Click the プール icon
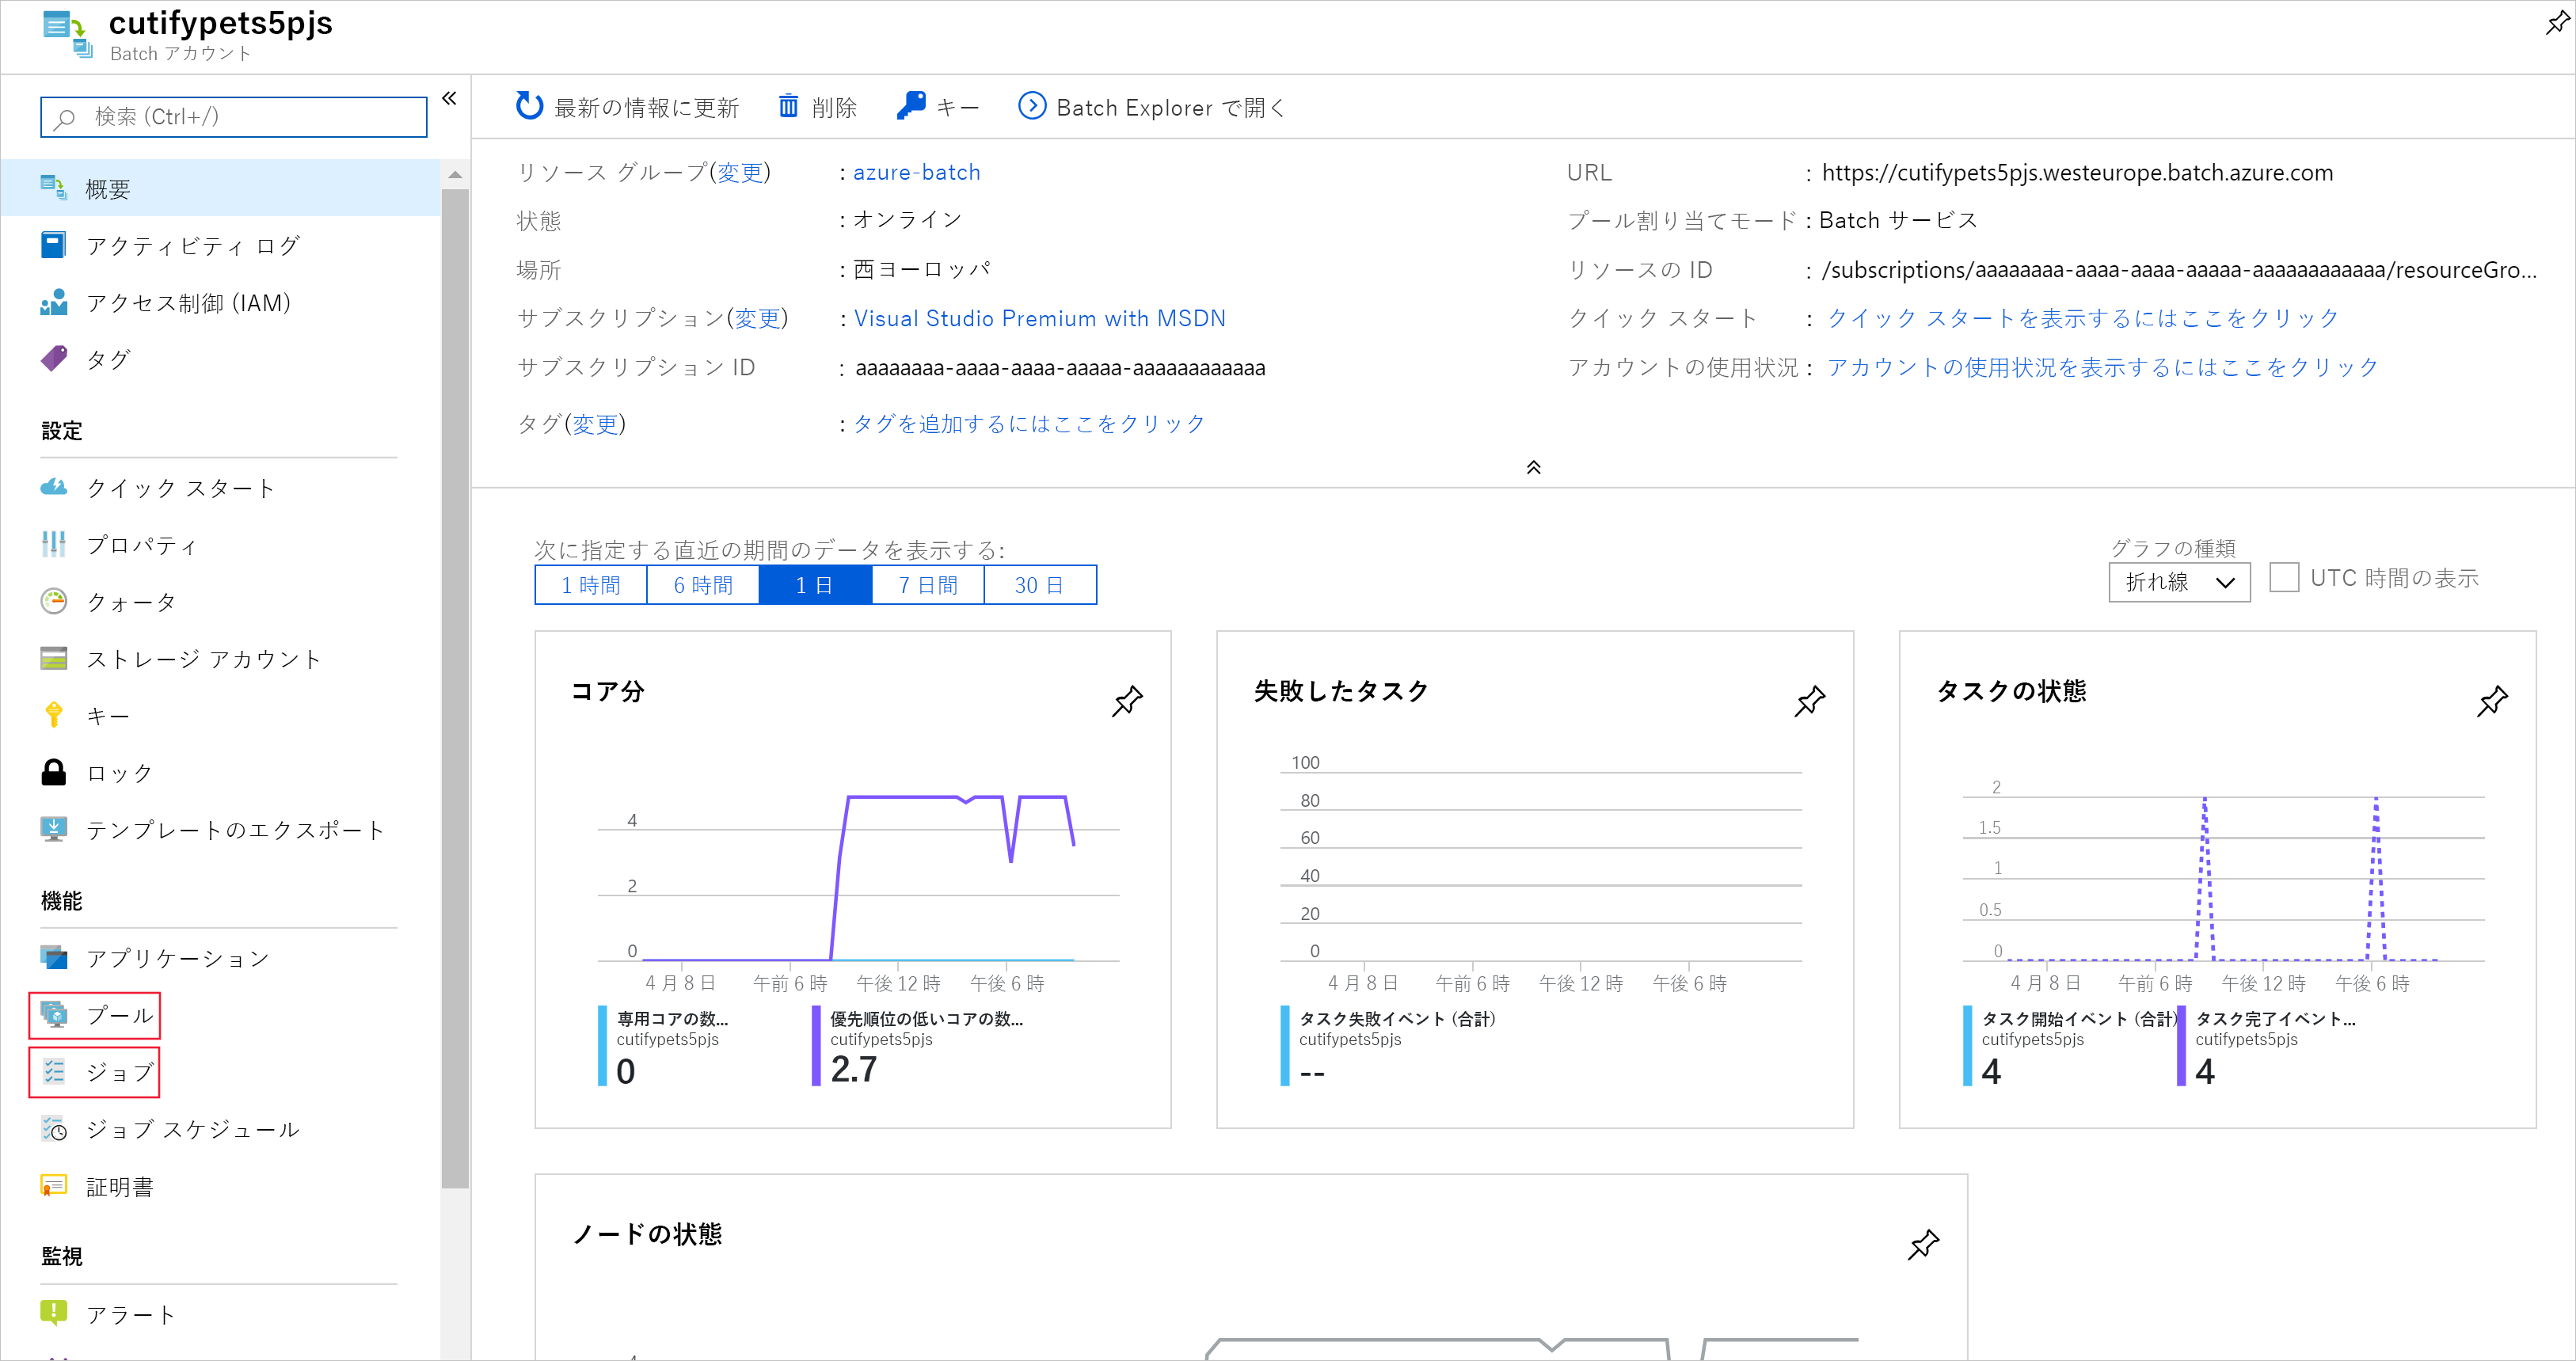Screen dimensions: 2576x1361 tap(54, 1015)
